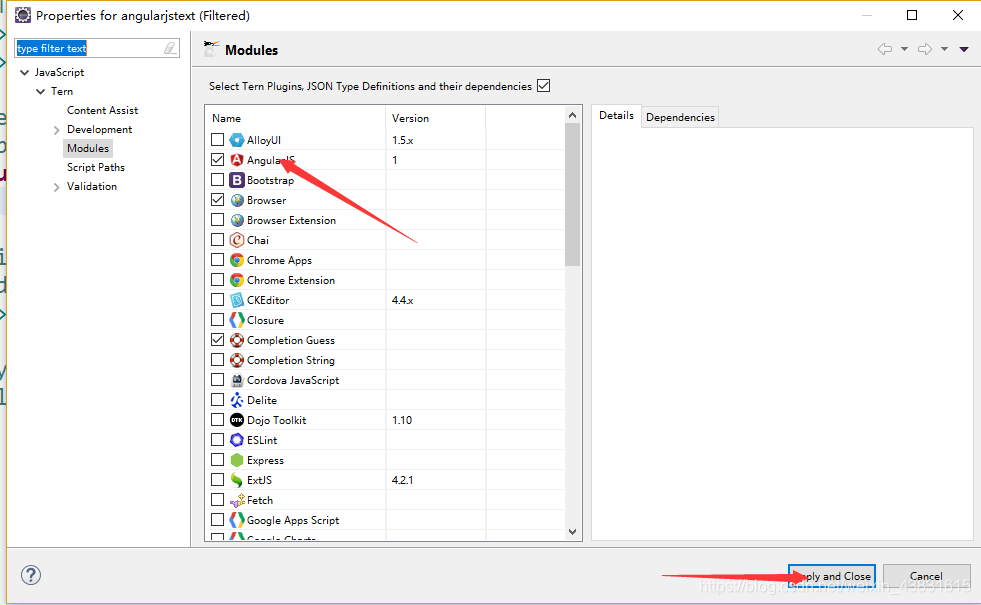Click the Chrome Apps icon

[236, 260]
